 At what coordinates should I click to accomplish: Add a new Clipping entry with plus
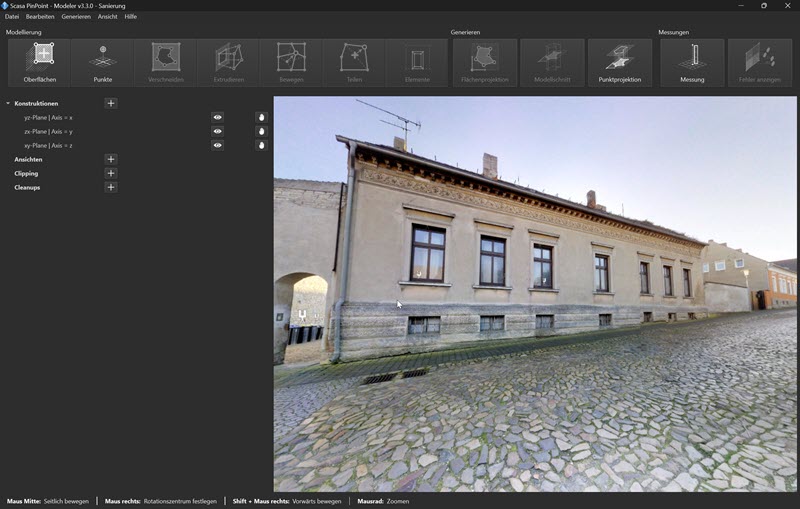pyautogui.click(x=111, y=173)
